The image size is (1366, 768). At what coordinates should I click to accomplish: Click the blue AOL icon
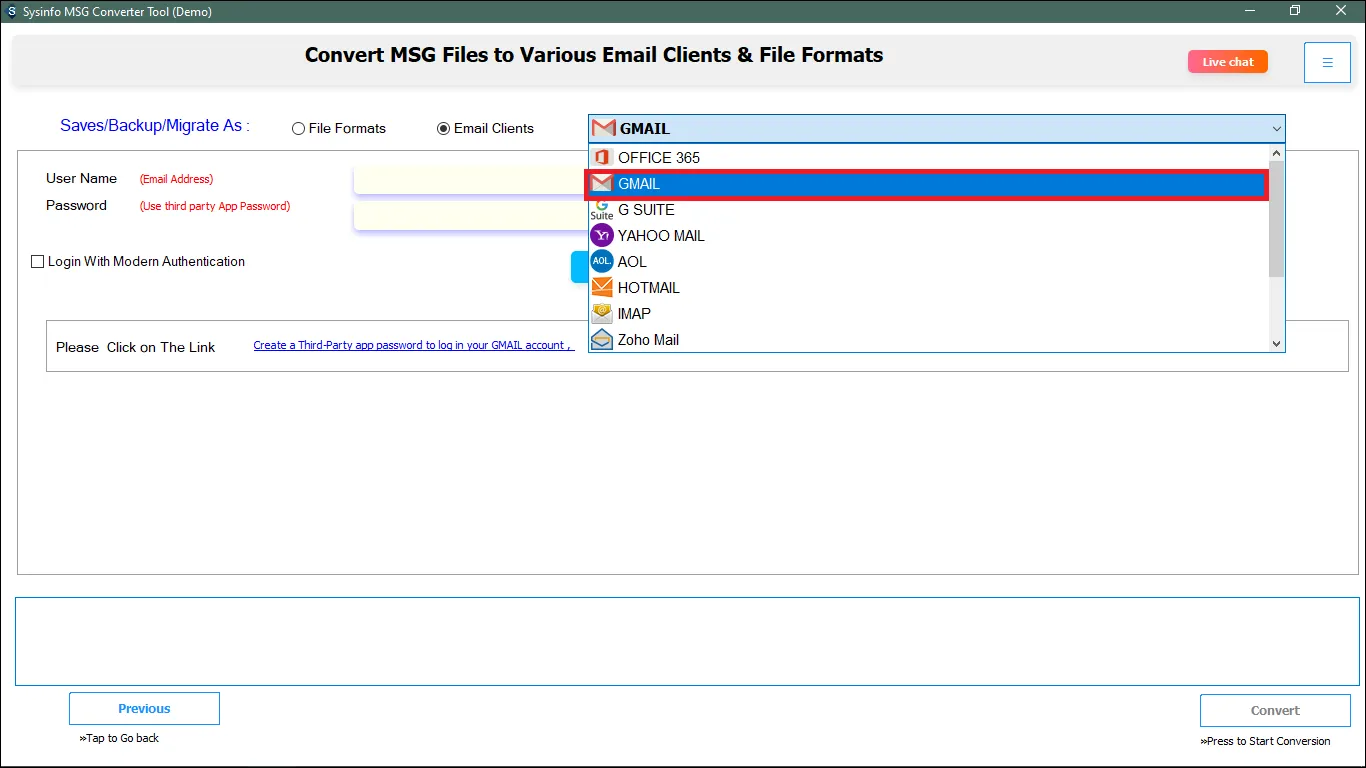tap(601, 262)
